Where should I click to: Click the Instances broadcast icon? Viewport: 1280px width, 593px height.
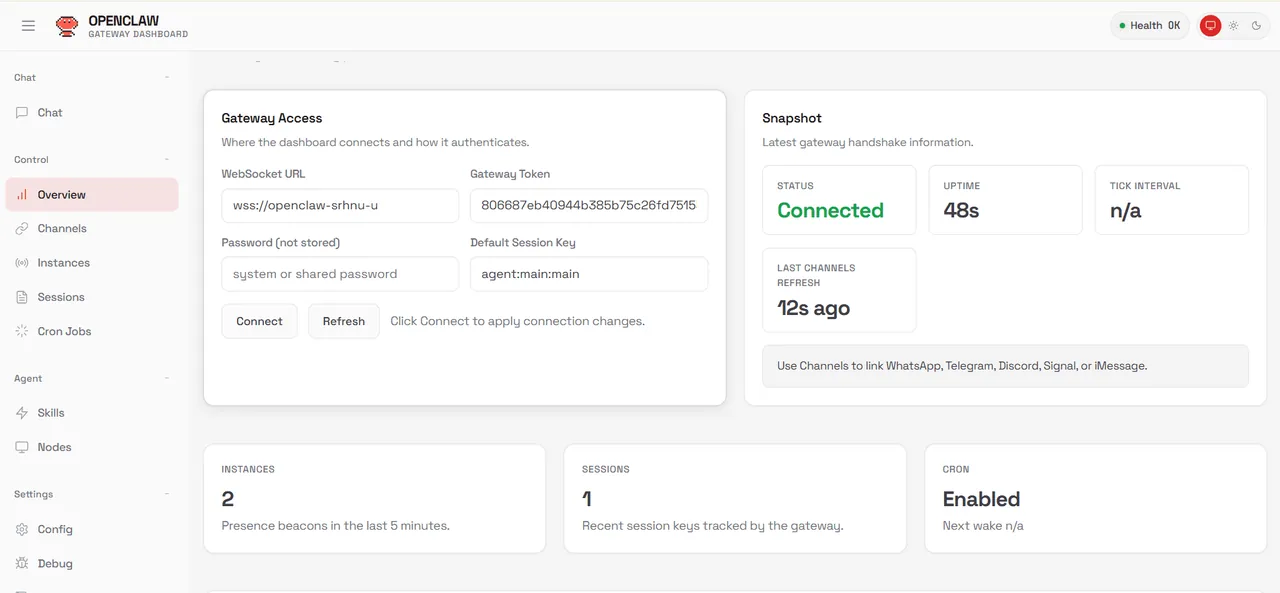pyautogui.click(x=22, y=263)
